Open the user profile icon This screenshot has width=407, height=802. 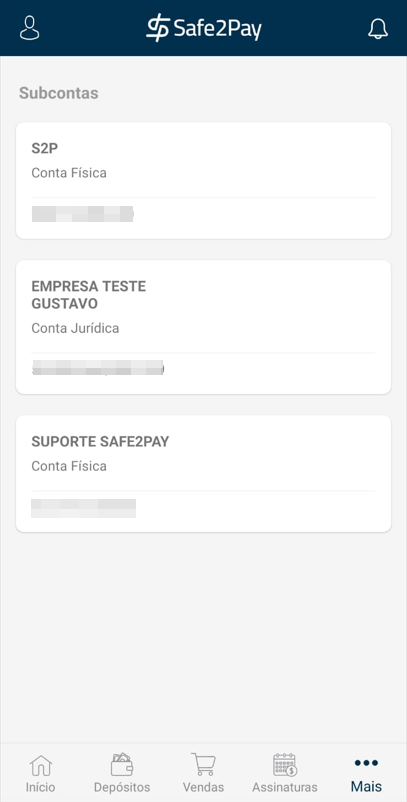(30, 28)
